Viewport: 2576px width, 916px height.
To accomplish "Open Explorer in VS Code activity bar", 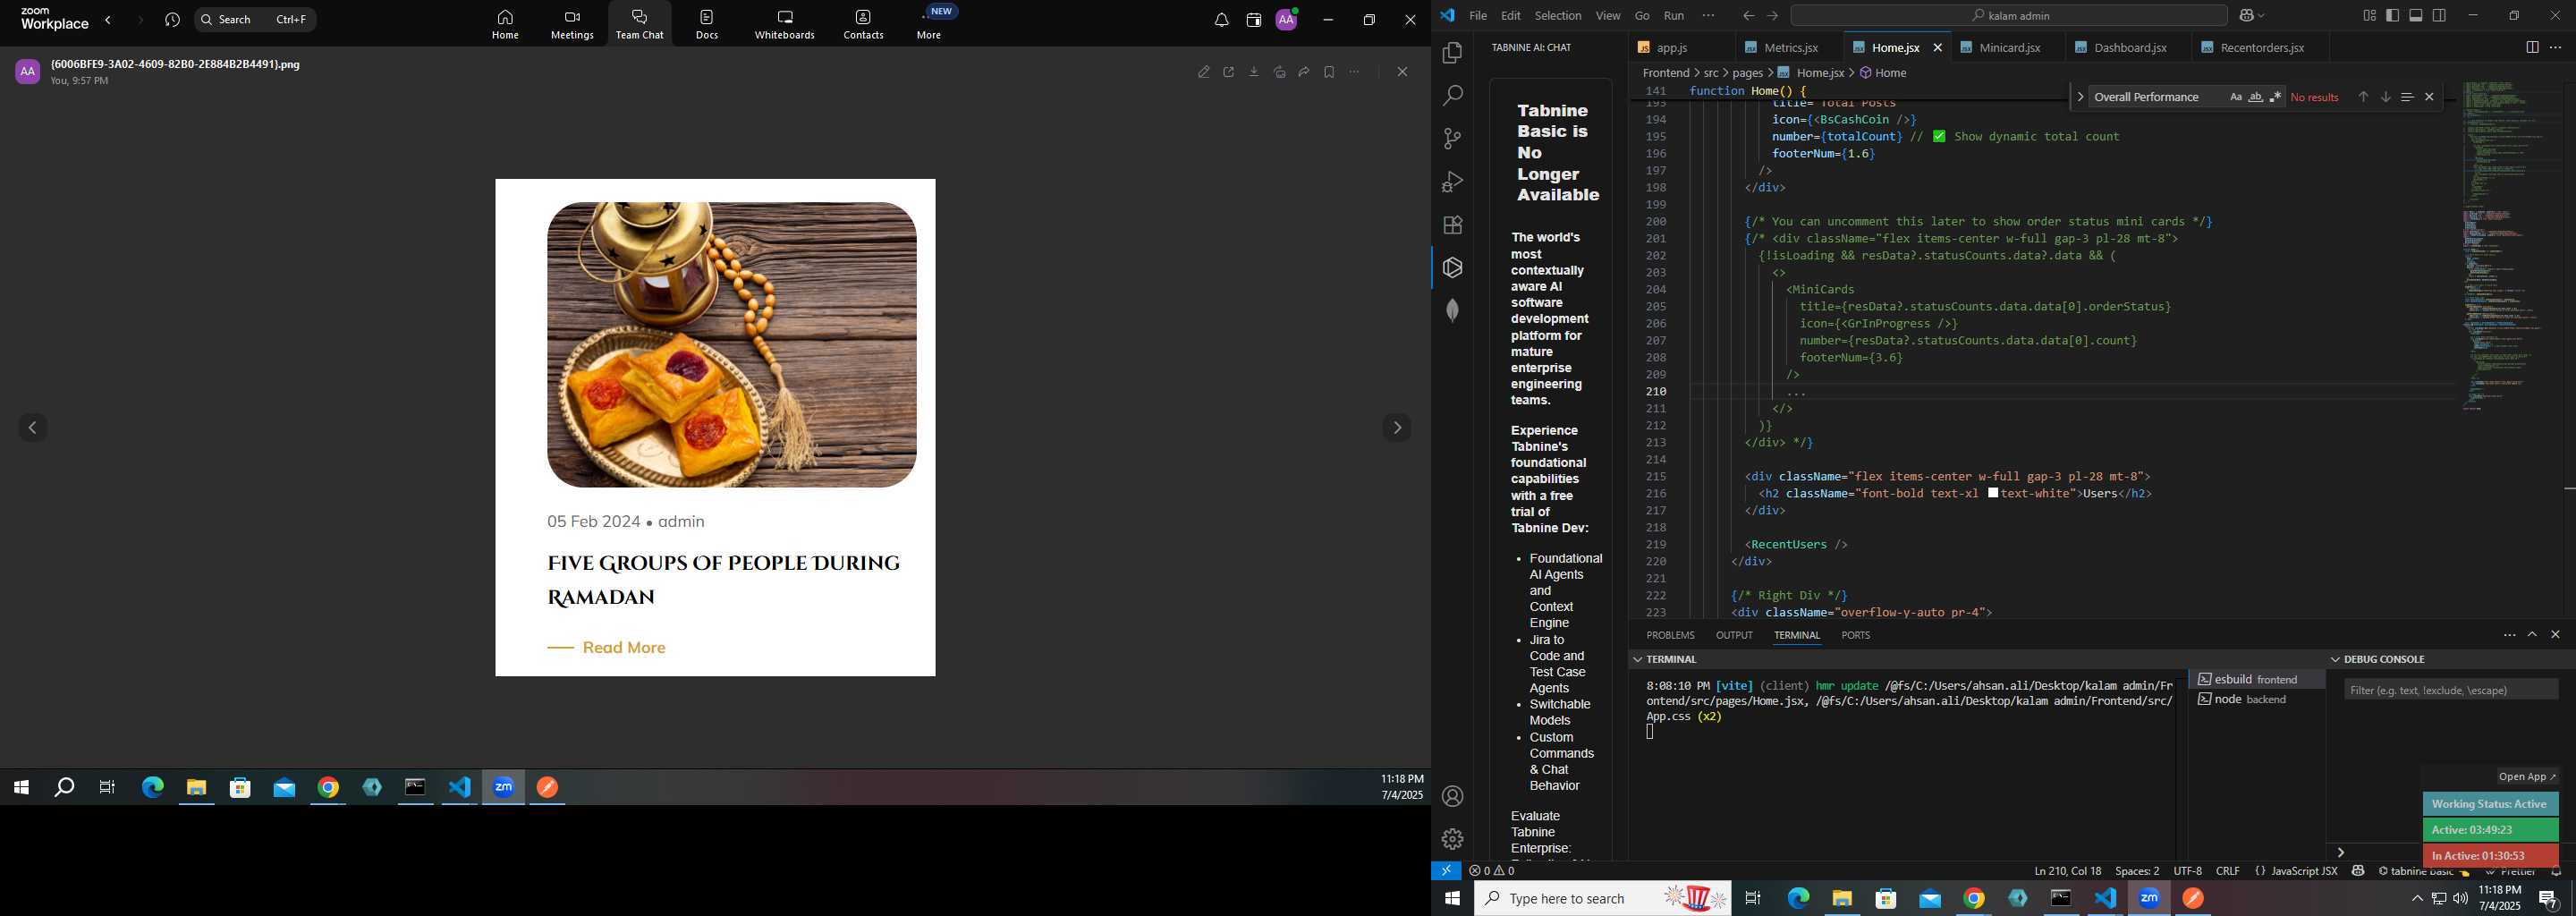I will click(x=1452, y=53).
